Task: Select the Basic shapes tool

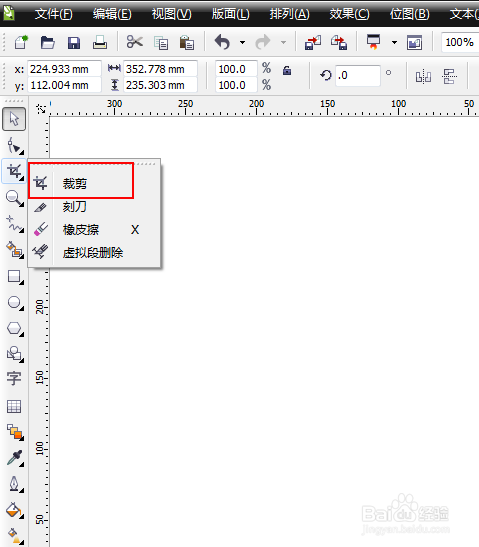Action: click(x=15, y=354)
